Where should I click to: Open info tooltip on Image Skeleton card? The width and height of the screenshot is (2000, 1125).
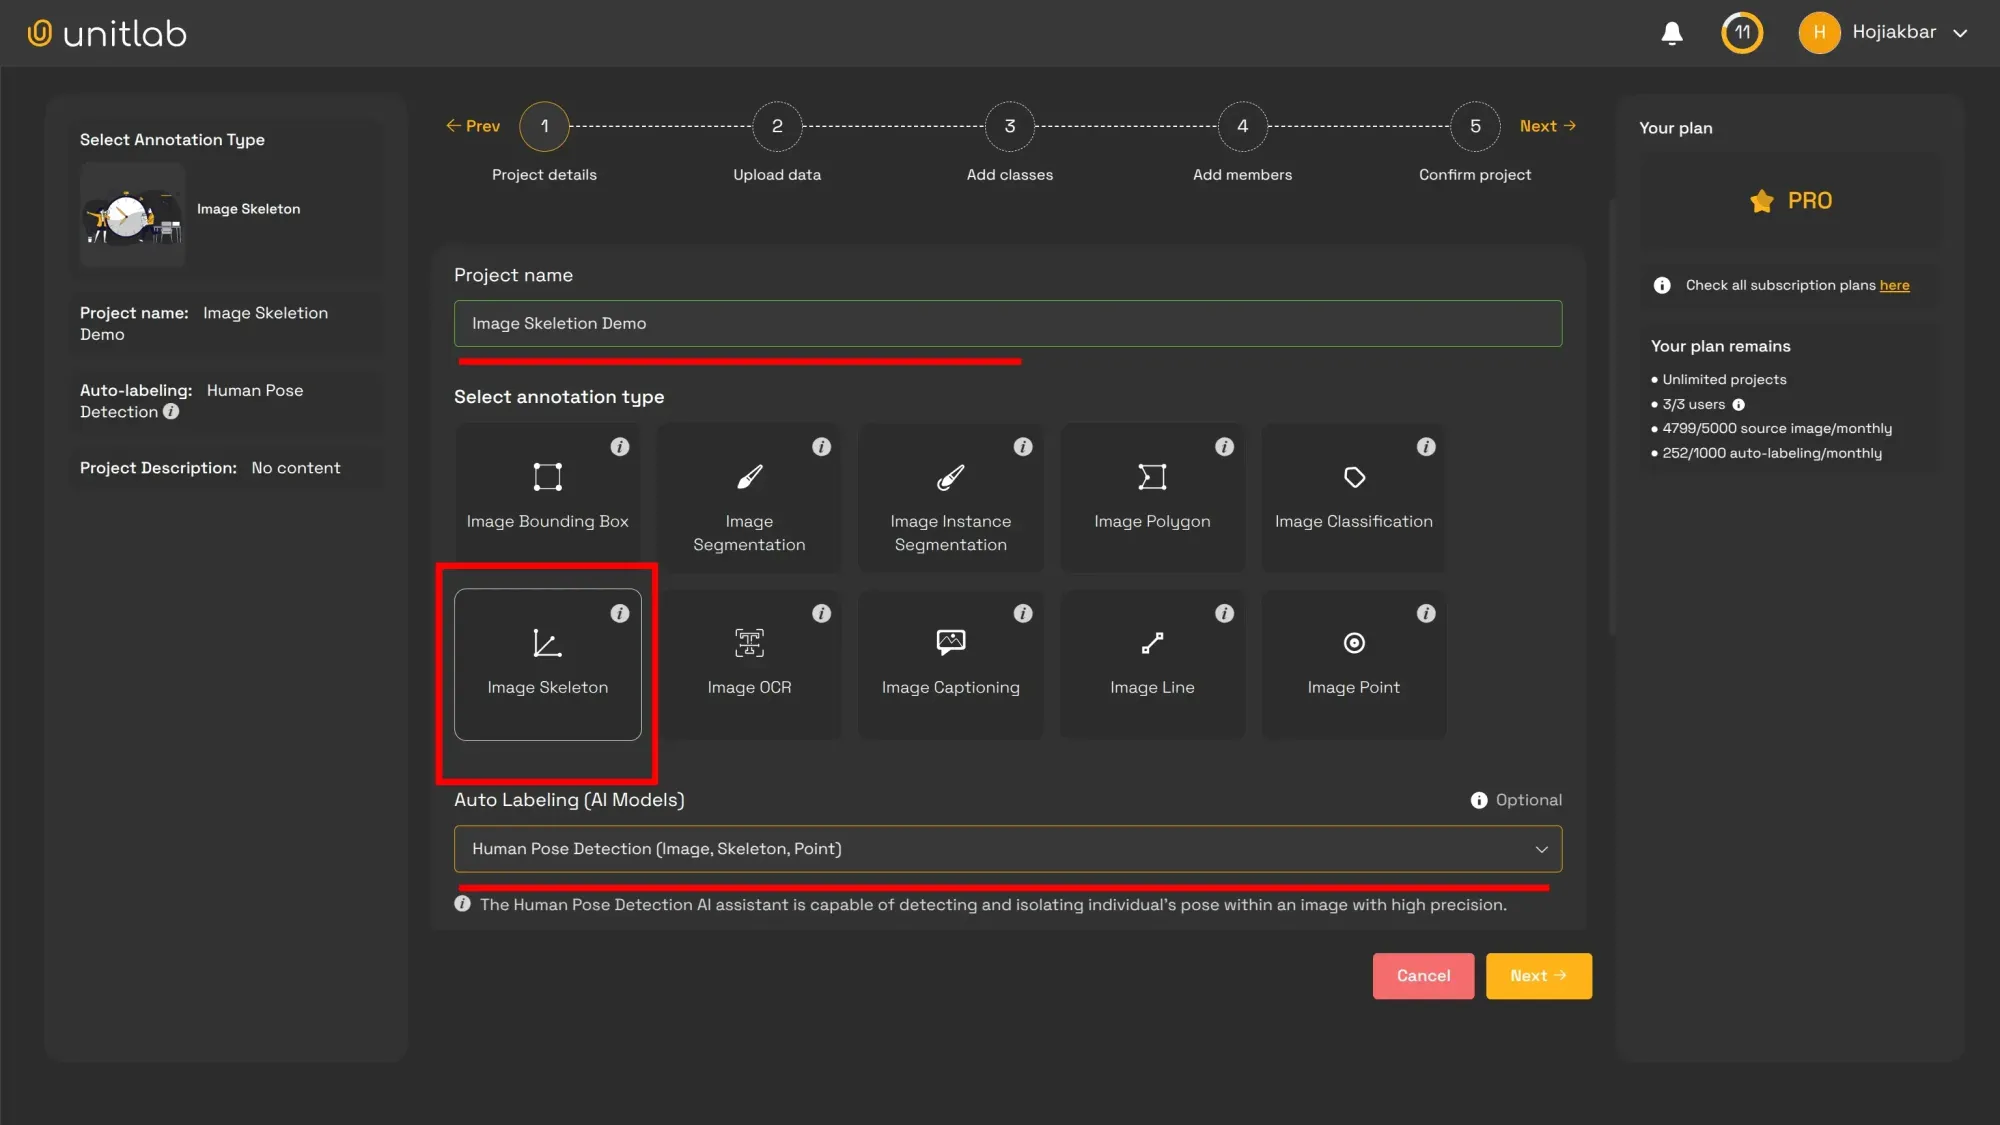coord(619,614)
